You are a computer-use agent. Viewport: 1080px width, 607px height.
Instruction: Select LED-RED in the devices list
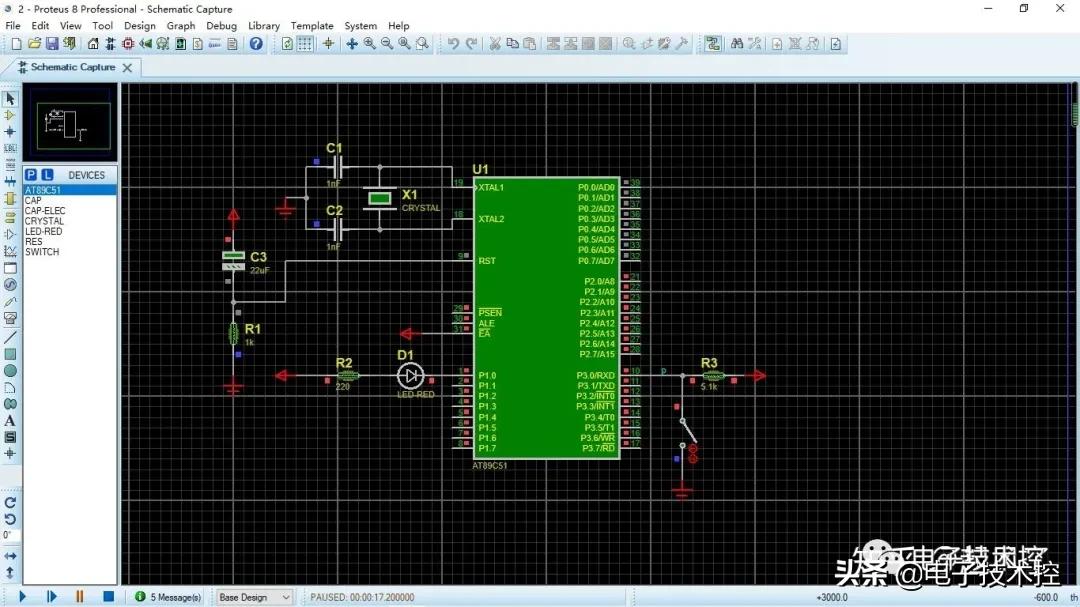pyautogui.click(x=42, y=231)
